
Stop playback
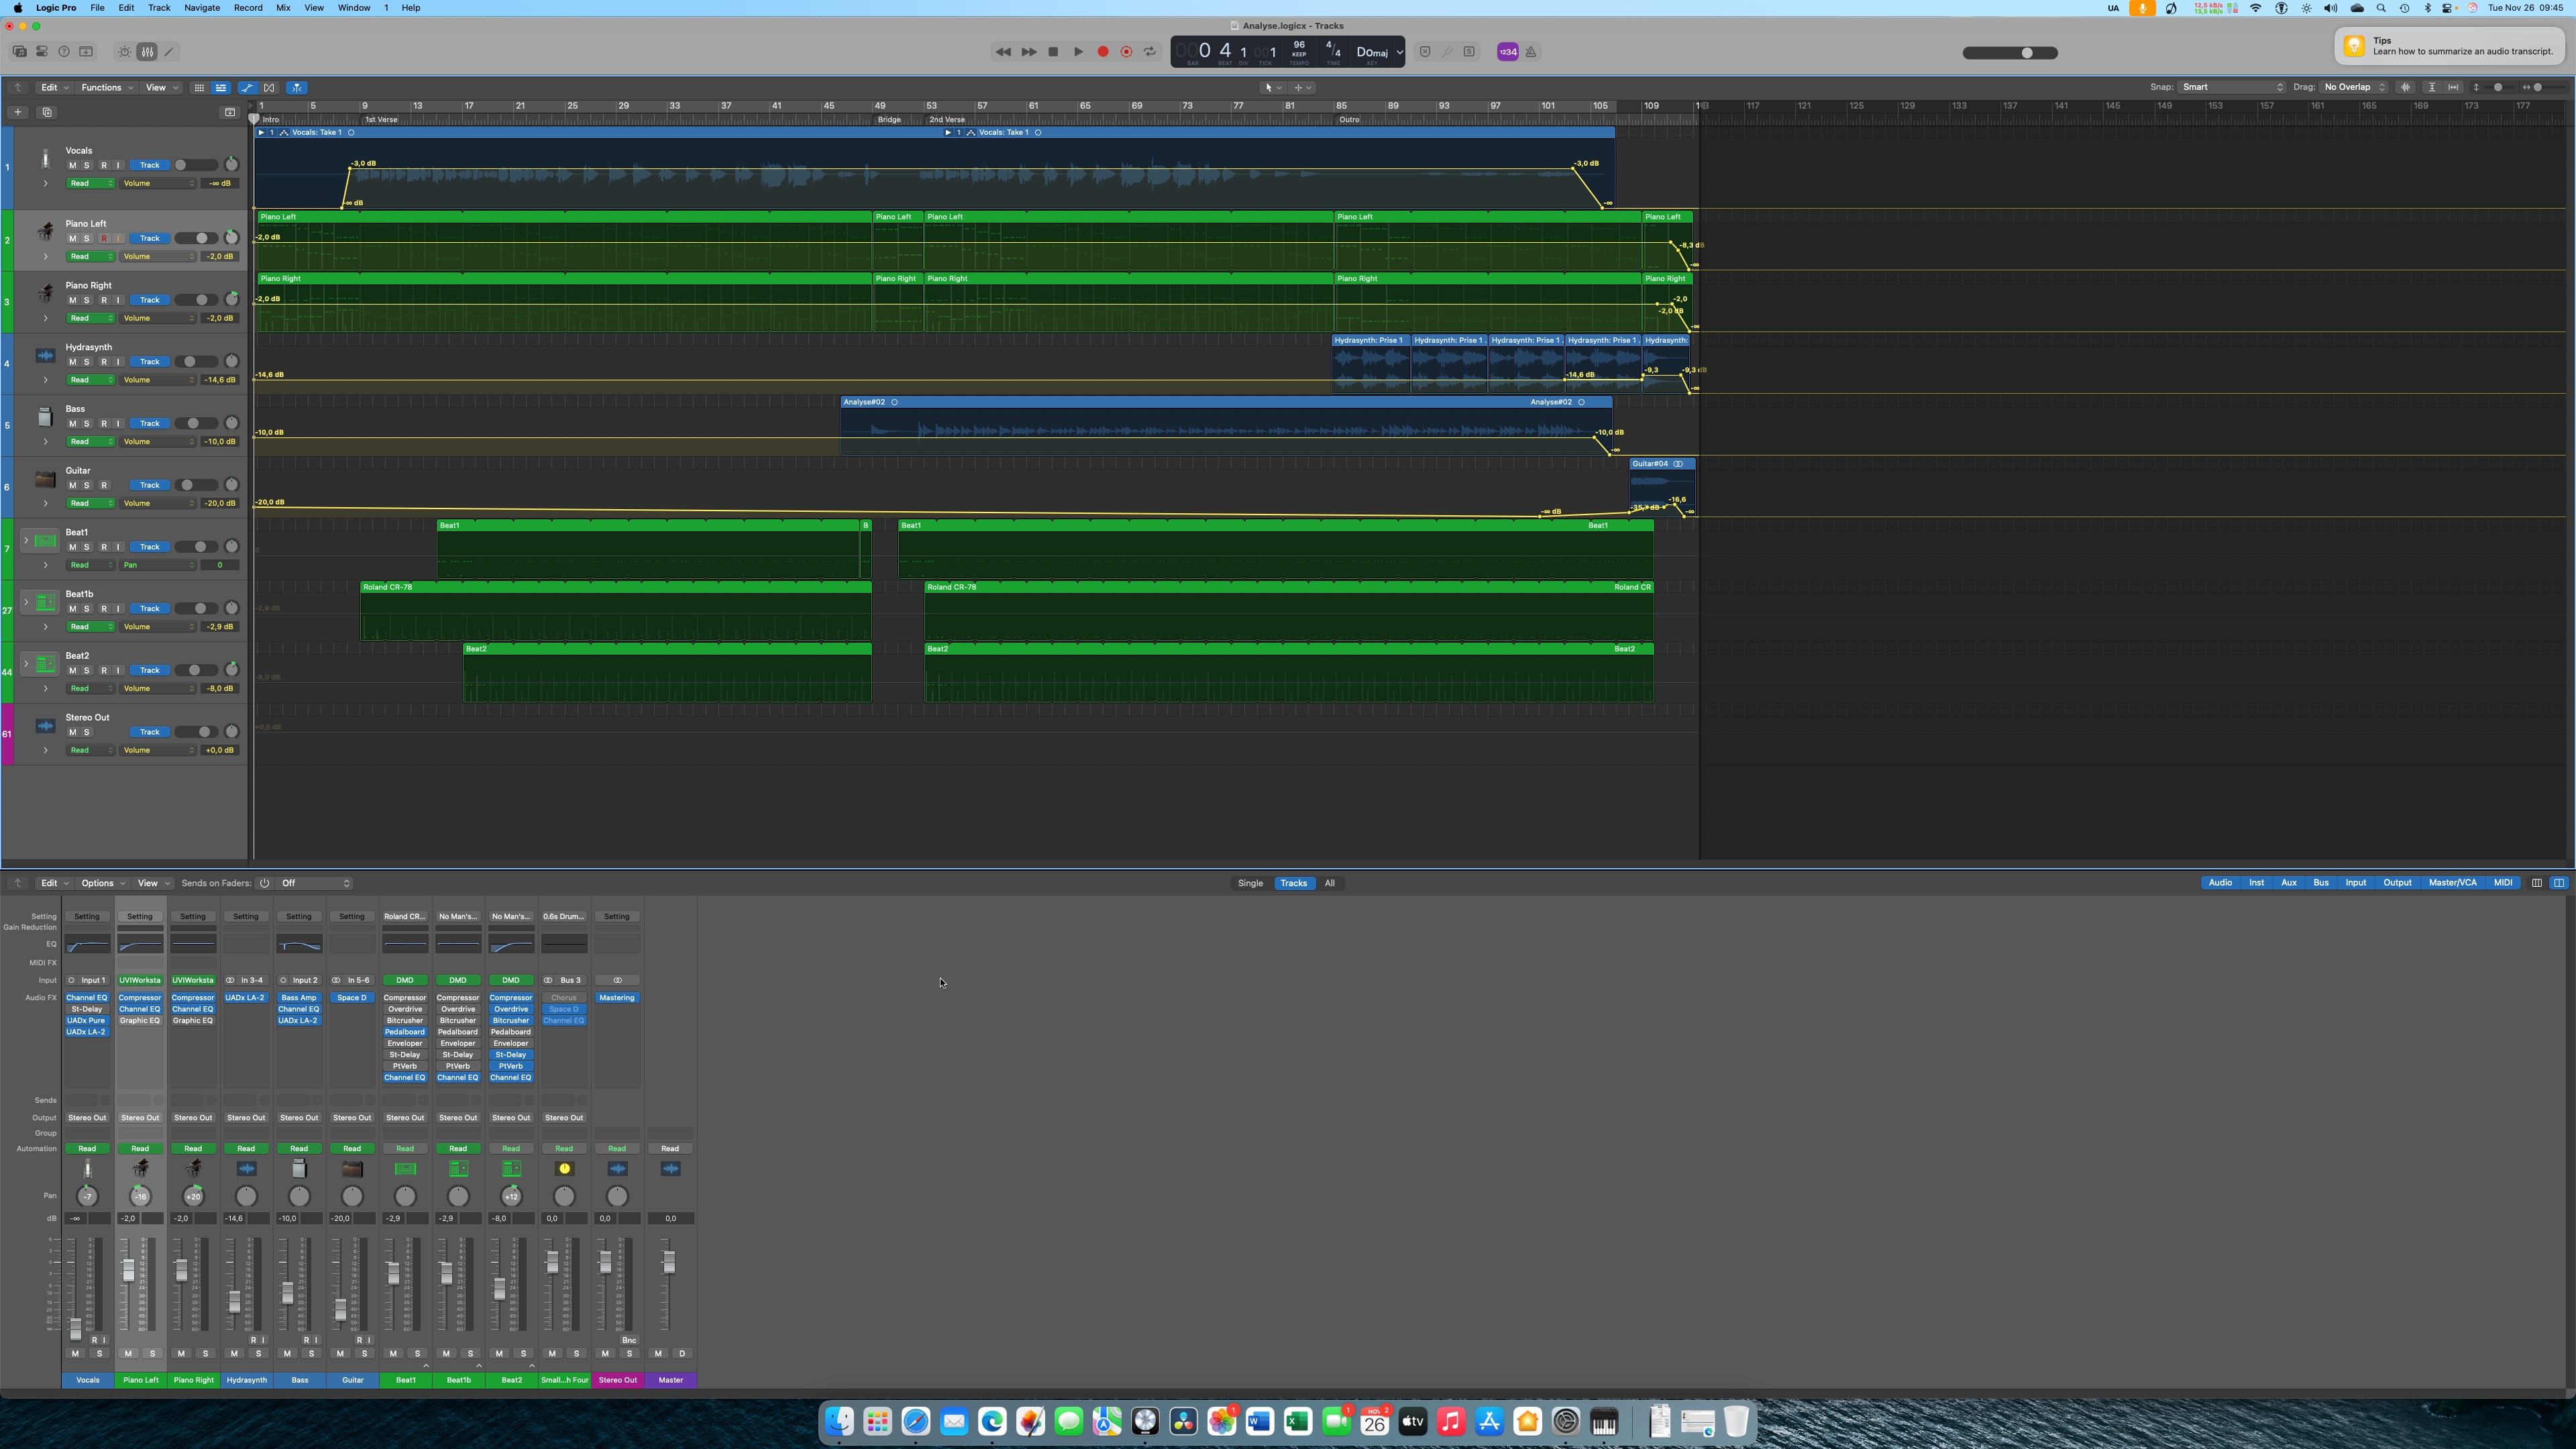1053,52
